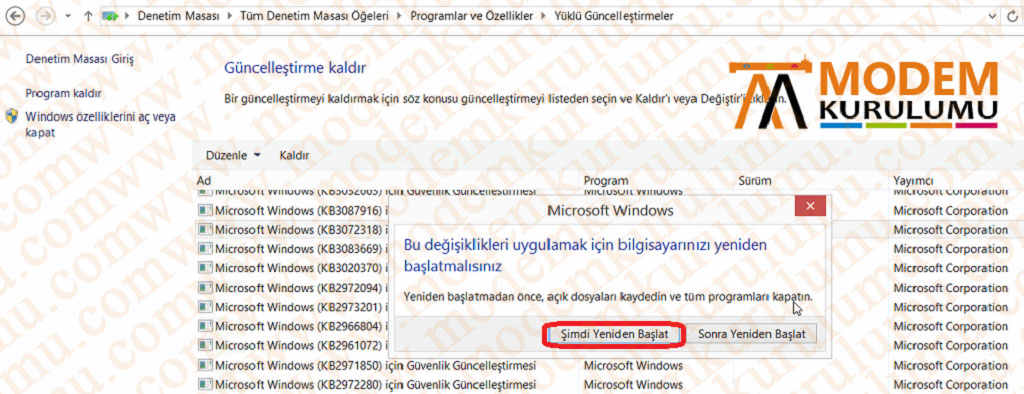This screenshot has height=394, width=1024.
Task: Open Windows özelliklerini aç veya kapat
Action: coord(100,124)
